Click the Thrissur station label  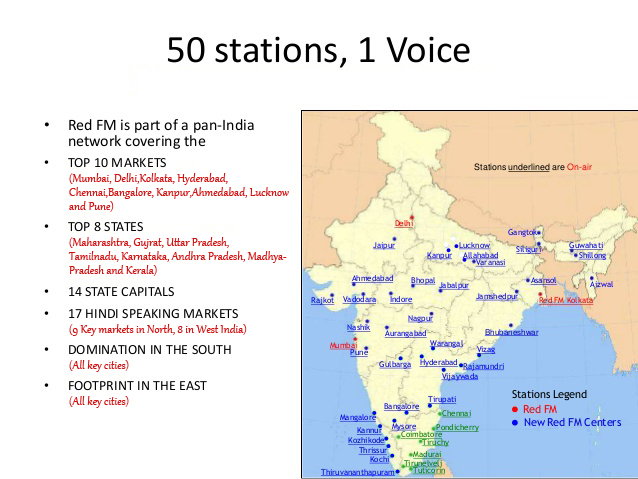373,451
